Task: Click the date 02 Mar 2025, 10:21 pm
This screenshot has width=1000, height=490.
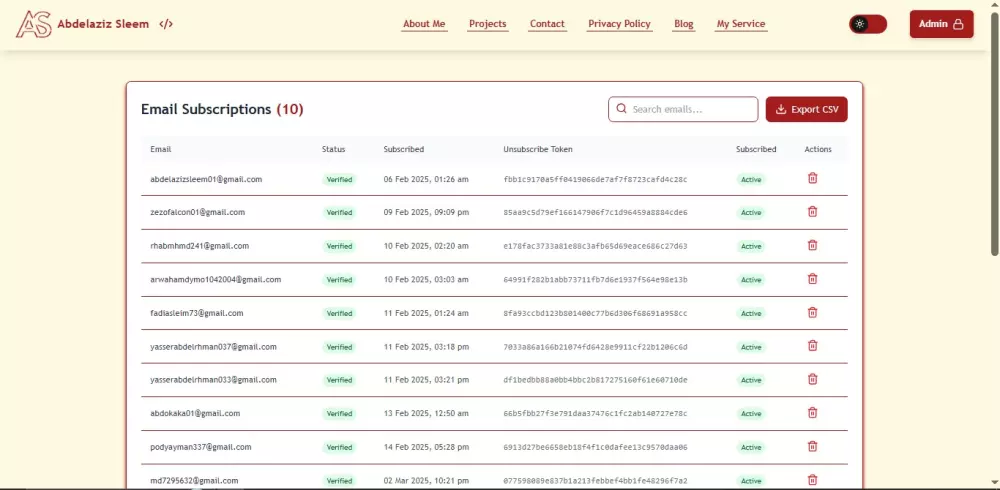Action: click(426, 480)
